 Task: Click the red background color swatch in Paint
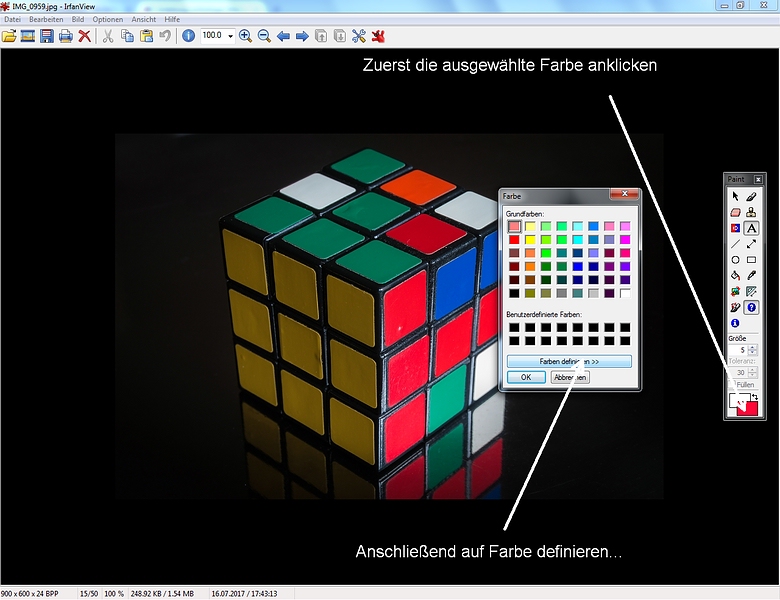tap(751, 408)
